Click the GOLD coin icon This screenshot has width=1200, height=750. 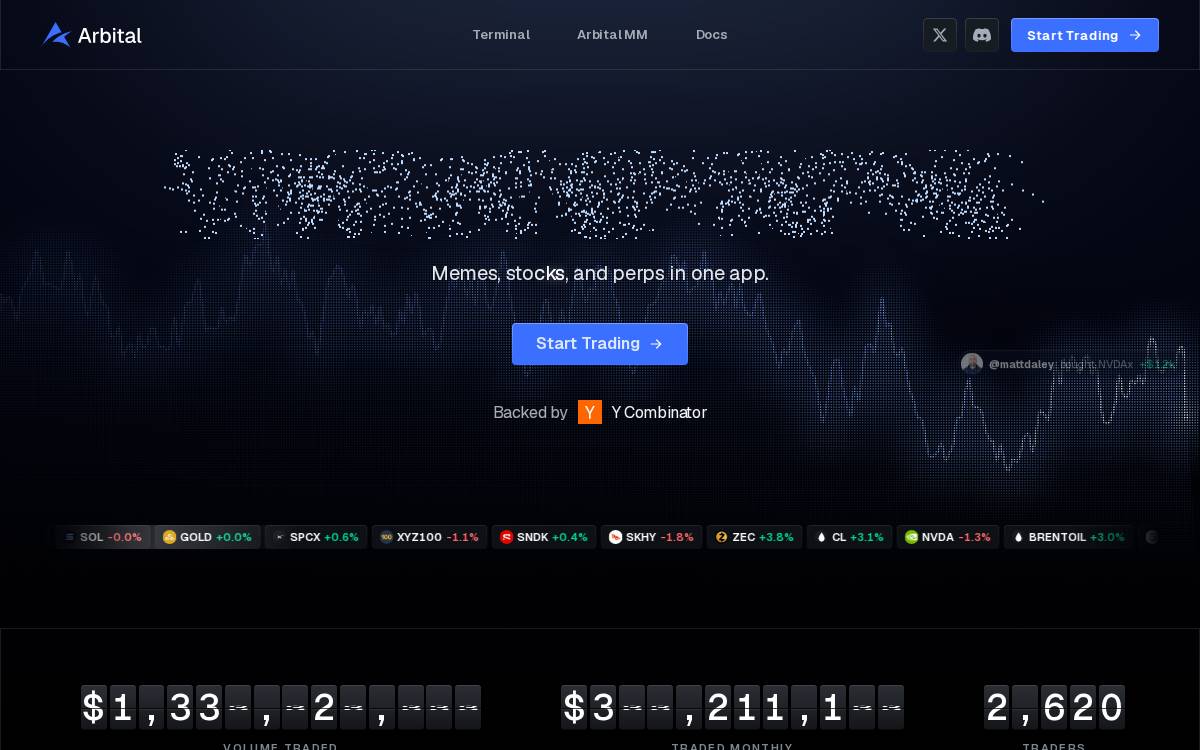click(x=169, y=537)
